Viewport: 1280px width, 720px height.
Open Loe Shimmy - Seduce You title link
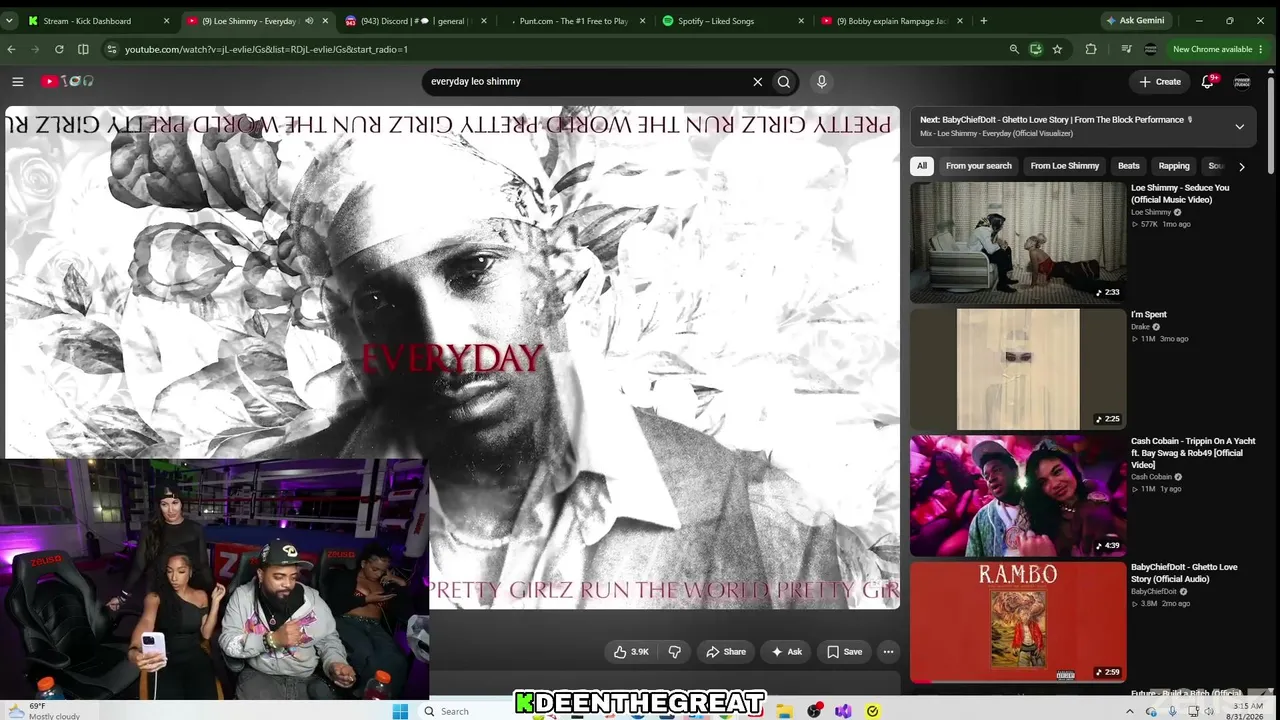(x=1180, y=194)
